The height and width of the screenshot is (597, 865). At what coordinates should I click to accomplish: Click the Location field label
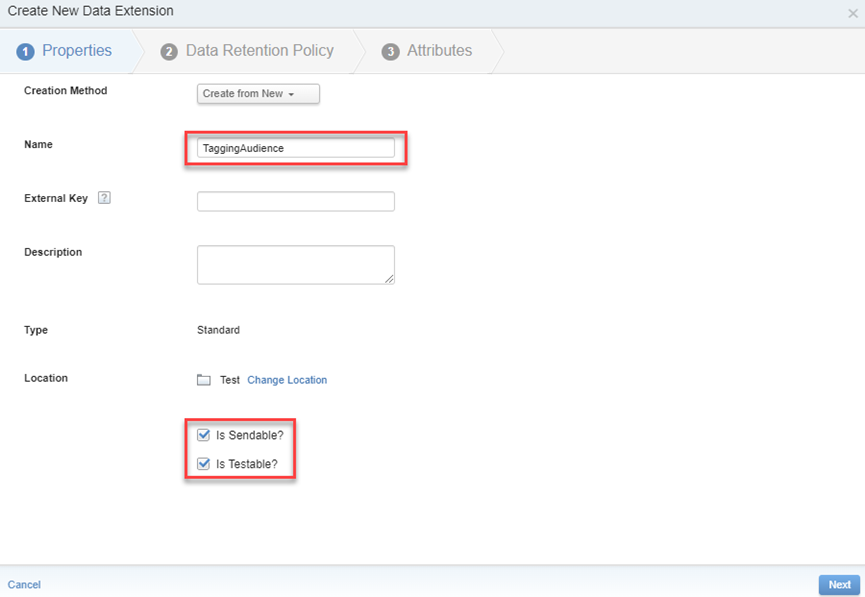pos(46,378)
